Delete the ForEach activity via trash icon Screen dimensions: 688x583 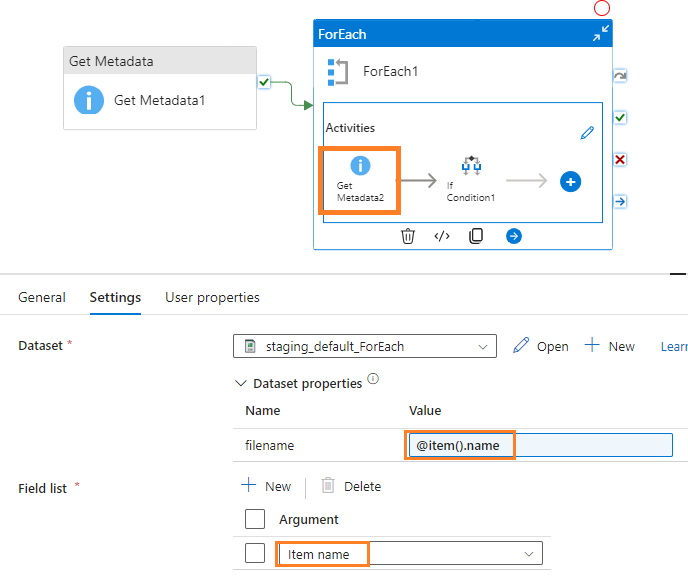point(408,236)
